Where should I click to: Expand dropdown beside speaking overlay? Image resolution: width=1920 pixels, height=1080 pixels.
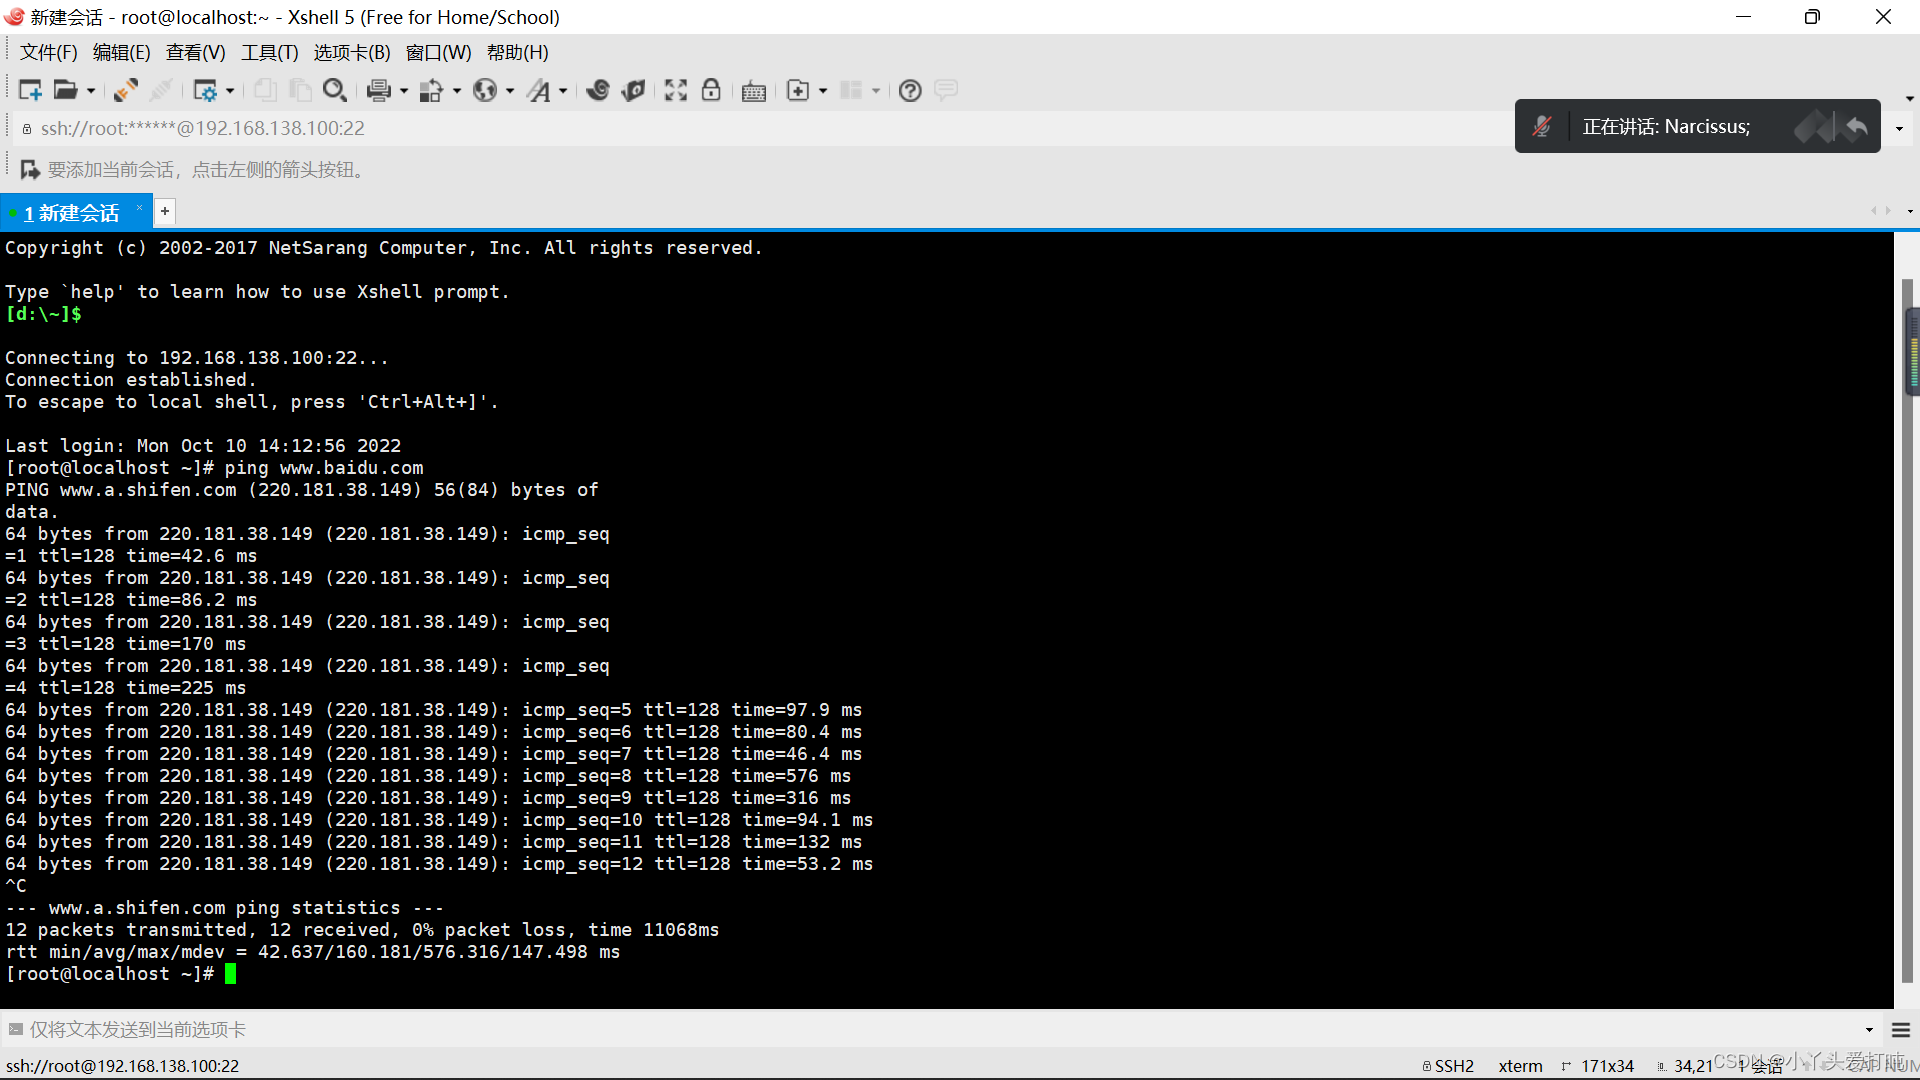1899,128
